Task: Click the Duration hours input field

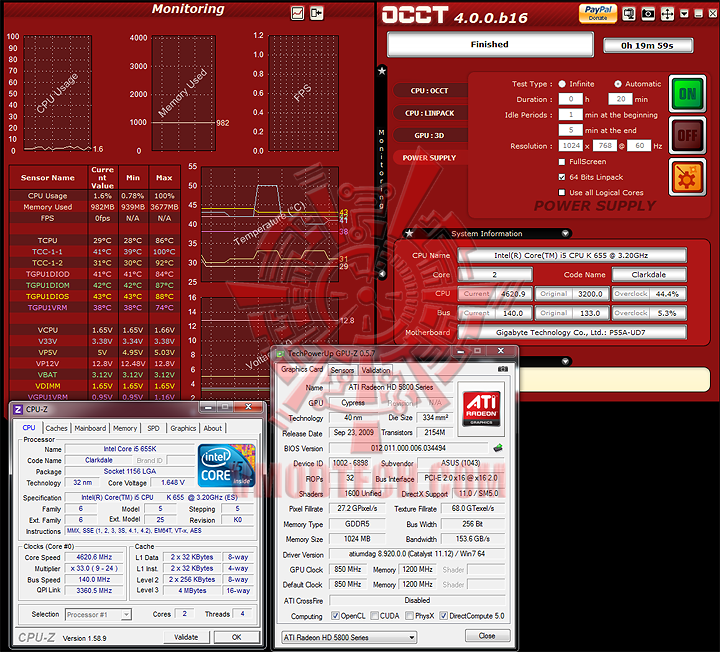Action: tap(571, 99)
